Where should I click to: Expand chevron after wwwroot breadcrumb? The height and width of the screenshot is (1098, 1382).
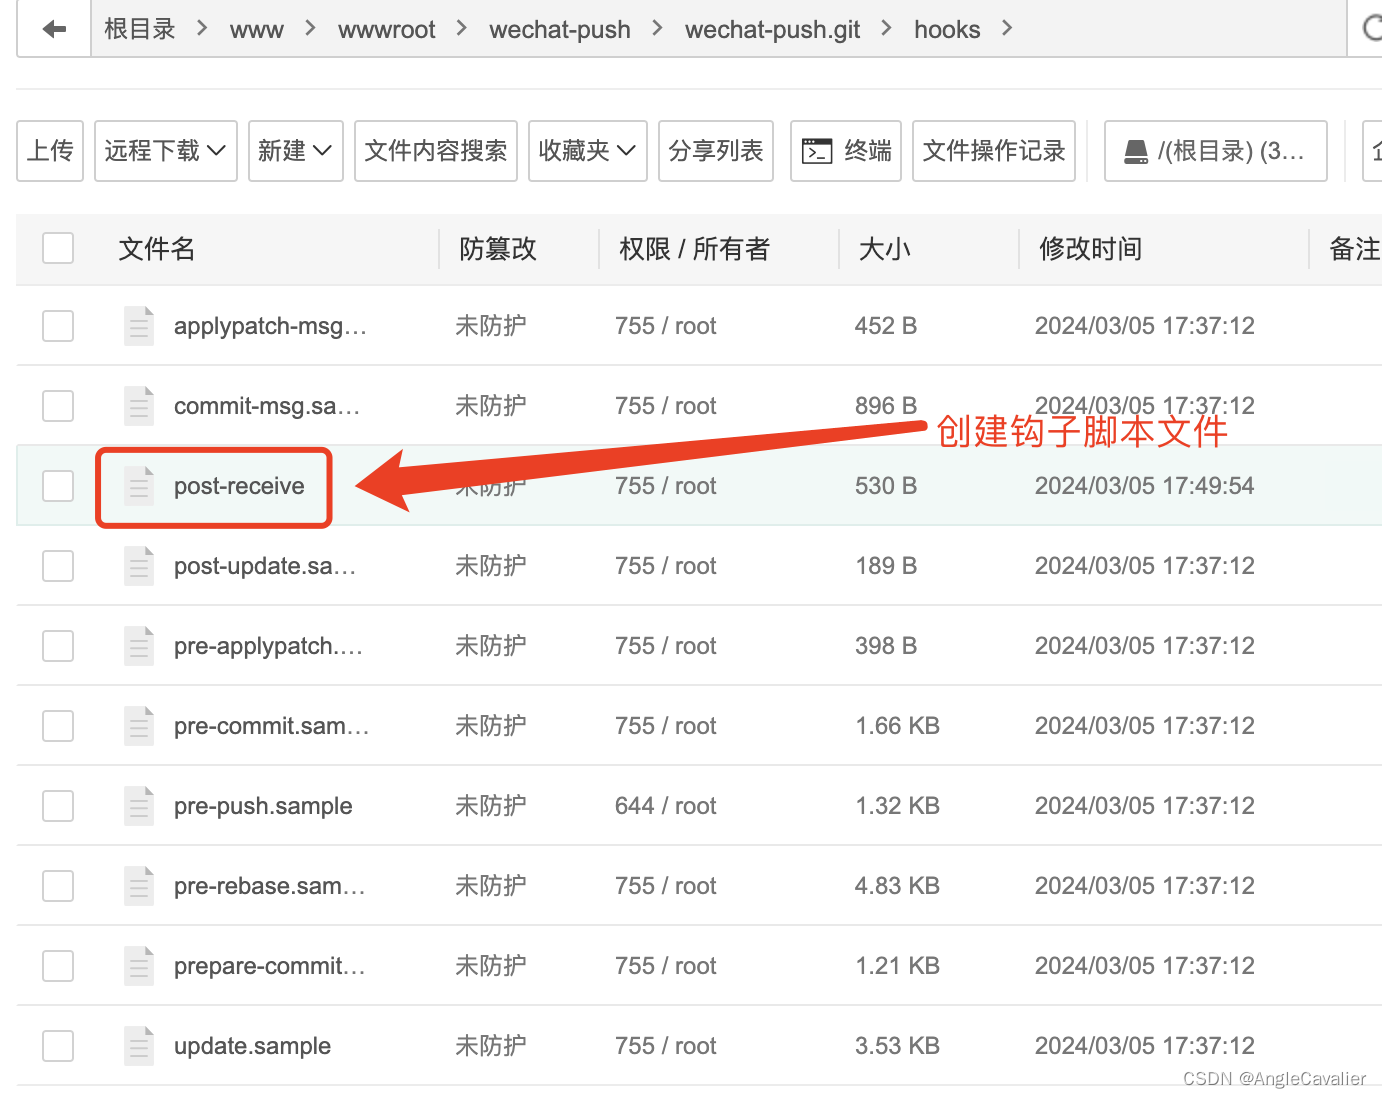click(x=461, y=28)
